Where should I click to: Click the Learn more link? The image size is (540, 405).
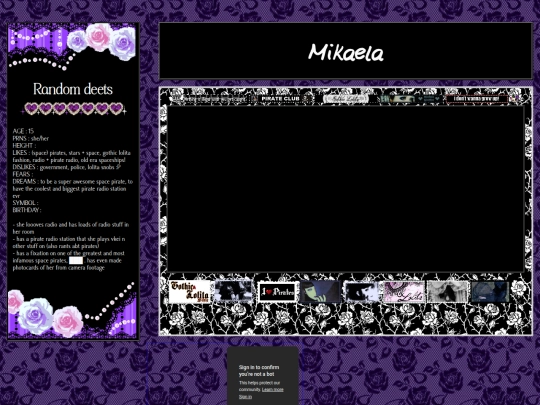point(272,390)
